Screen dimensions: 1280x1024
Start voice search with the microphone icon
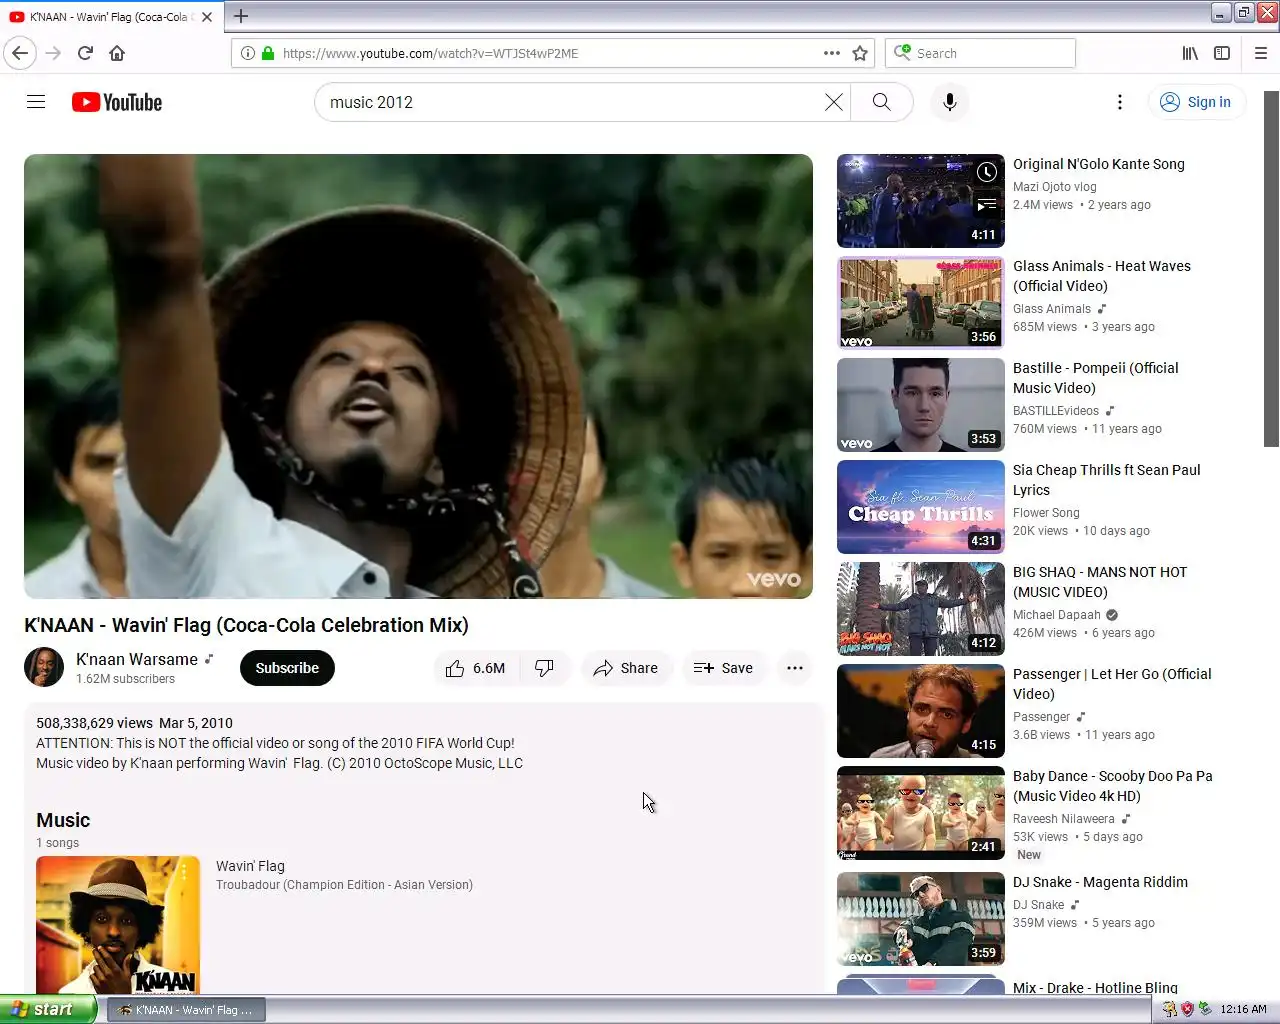coord(950,102)
